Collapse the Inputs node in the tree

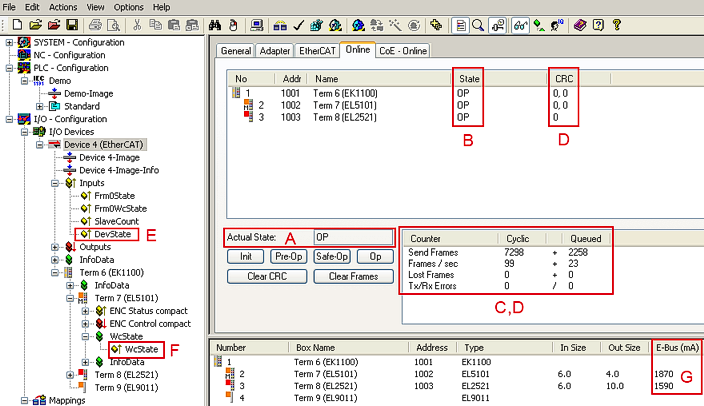(x=55, y=183)
